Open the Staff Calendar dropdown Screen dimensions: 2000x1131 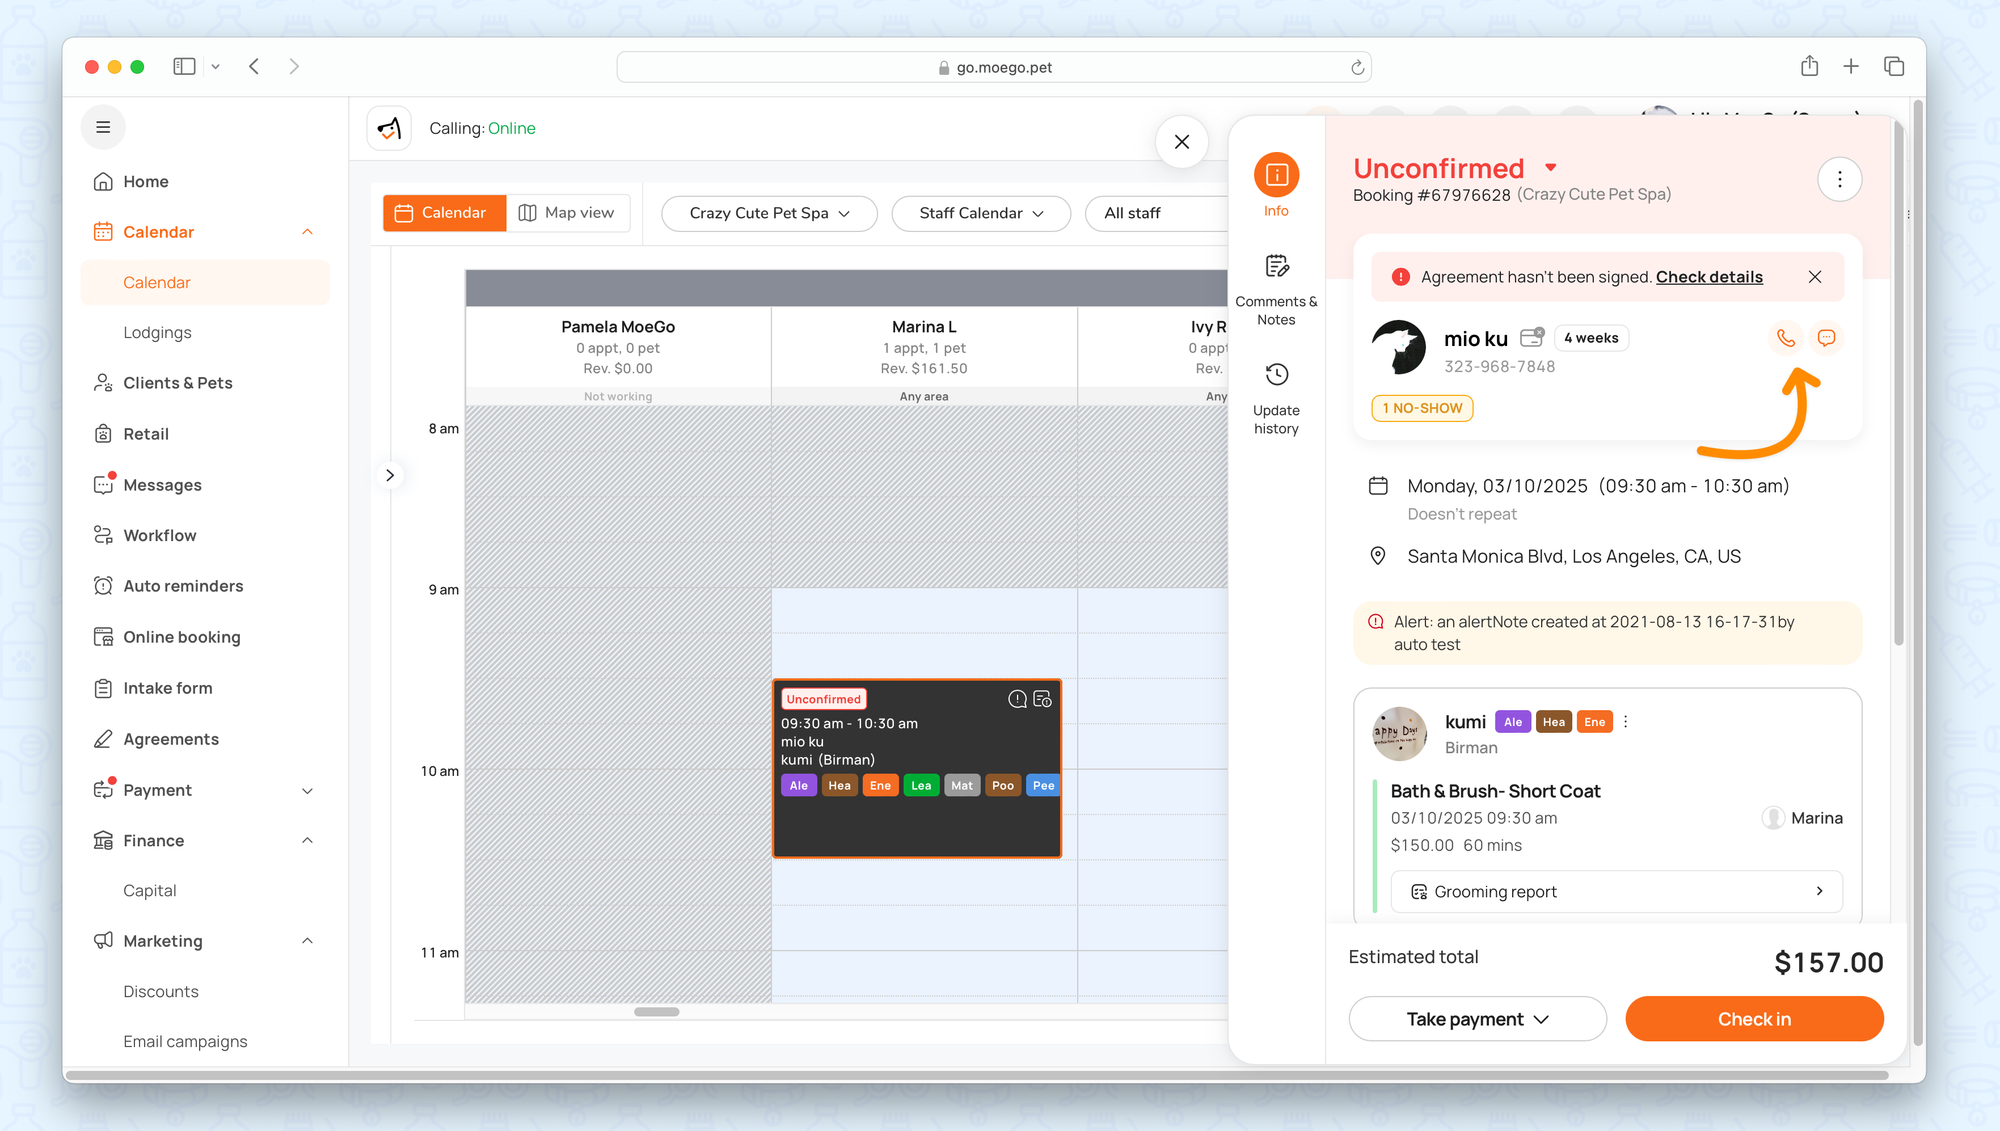pos(980,213)
